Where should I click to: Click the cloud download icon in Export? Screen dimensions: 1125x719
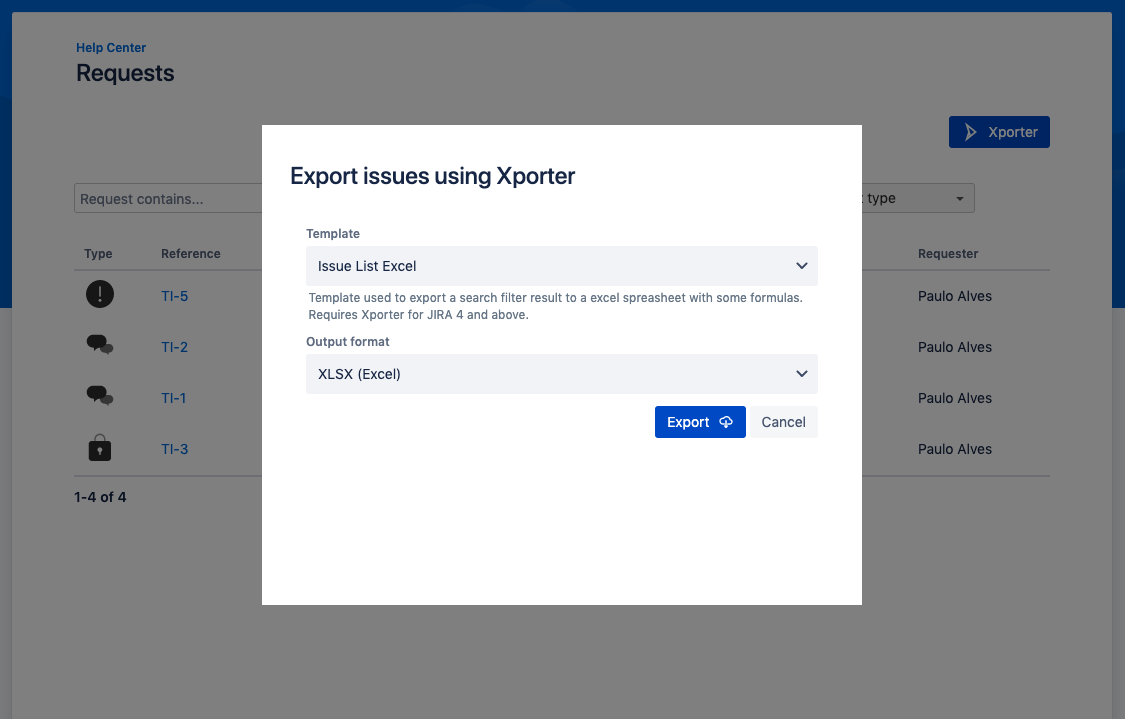point(726,422)
